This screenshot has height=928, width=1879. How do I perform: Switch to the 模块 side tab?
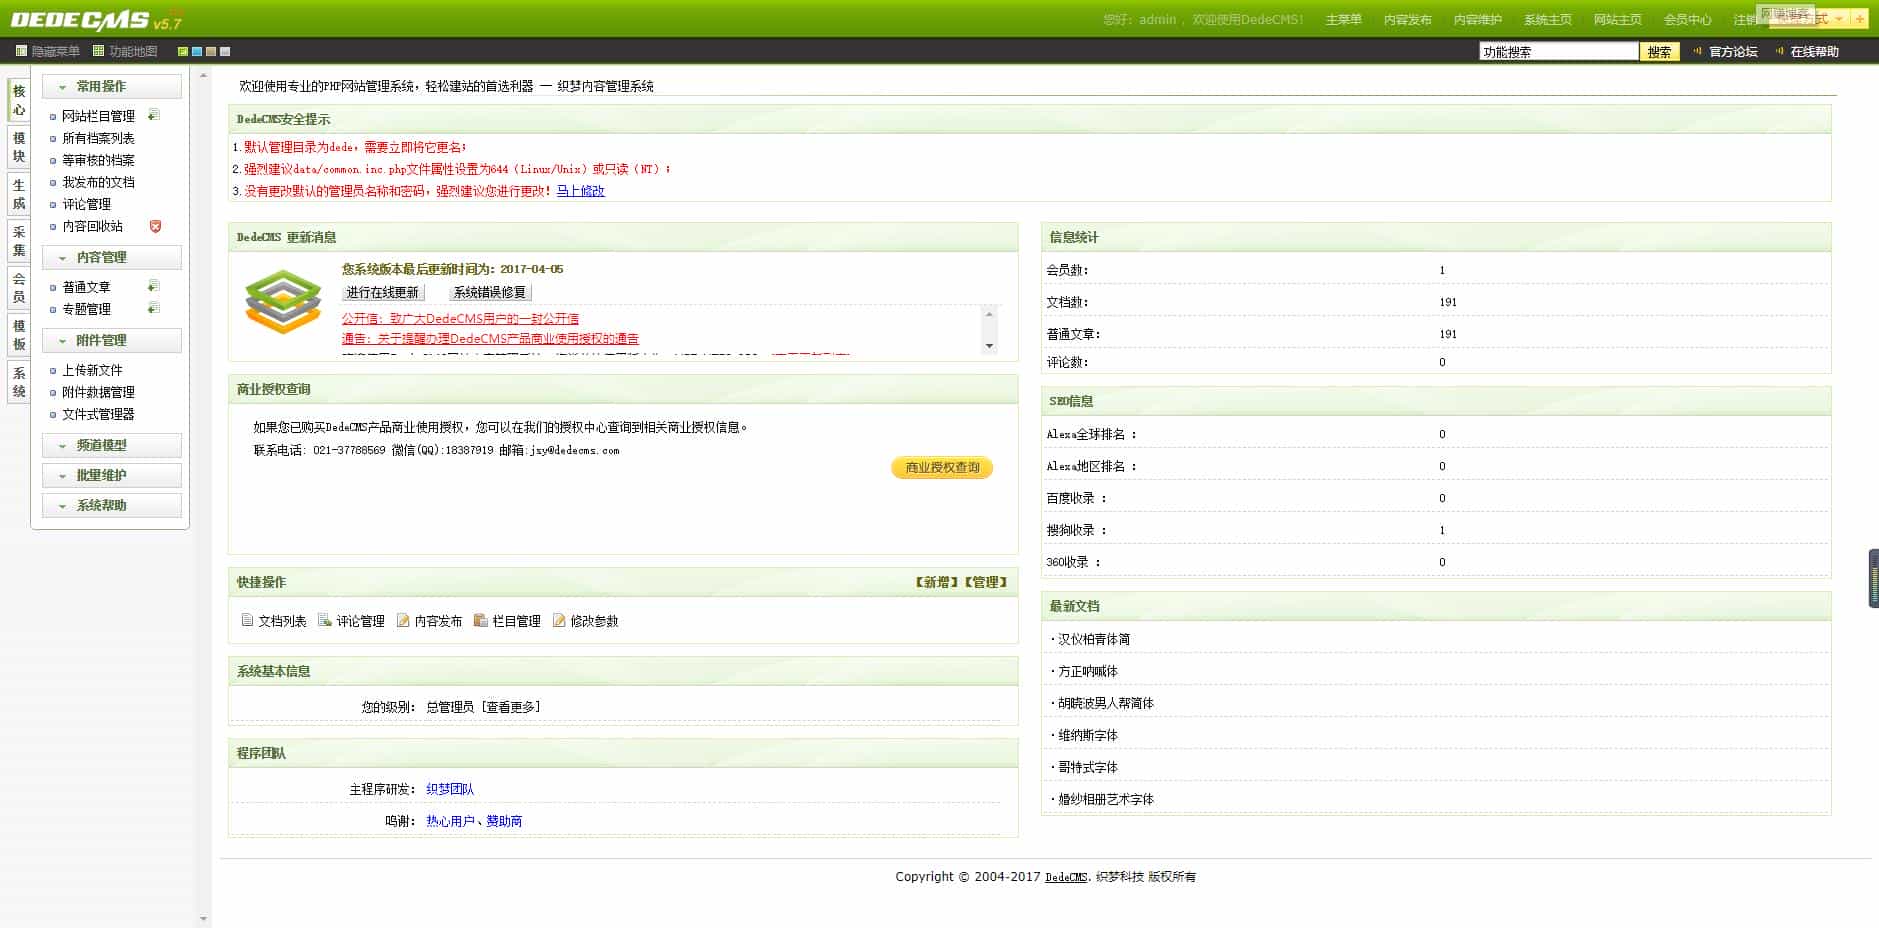click(x=19, y=147)
